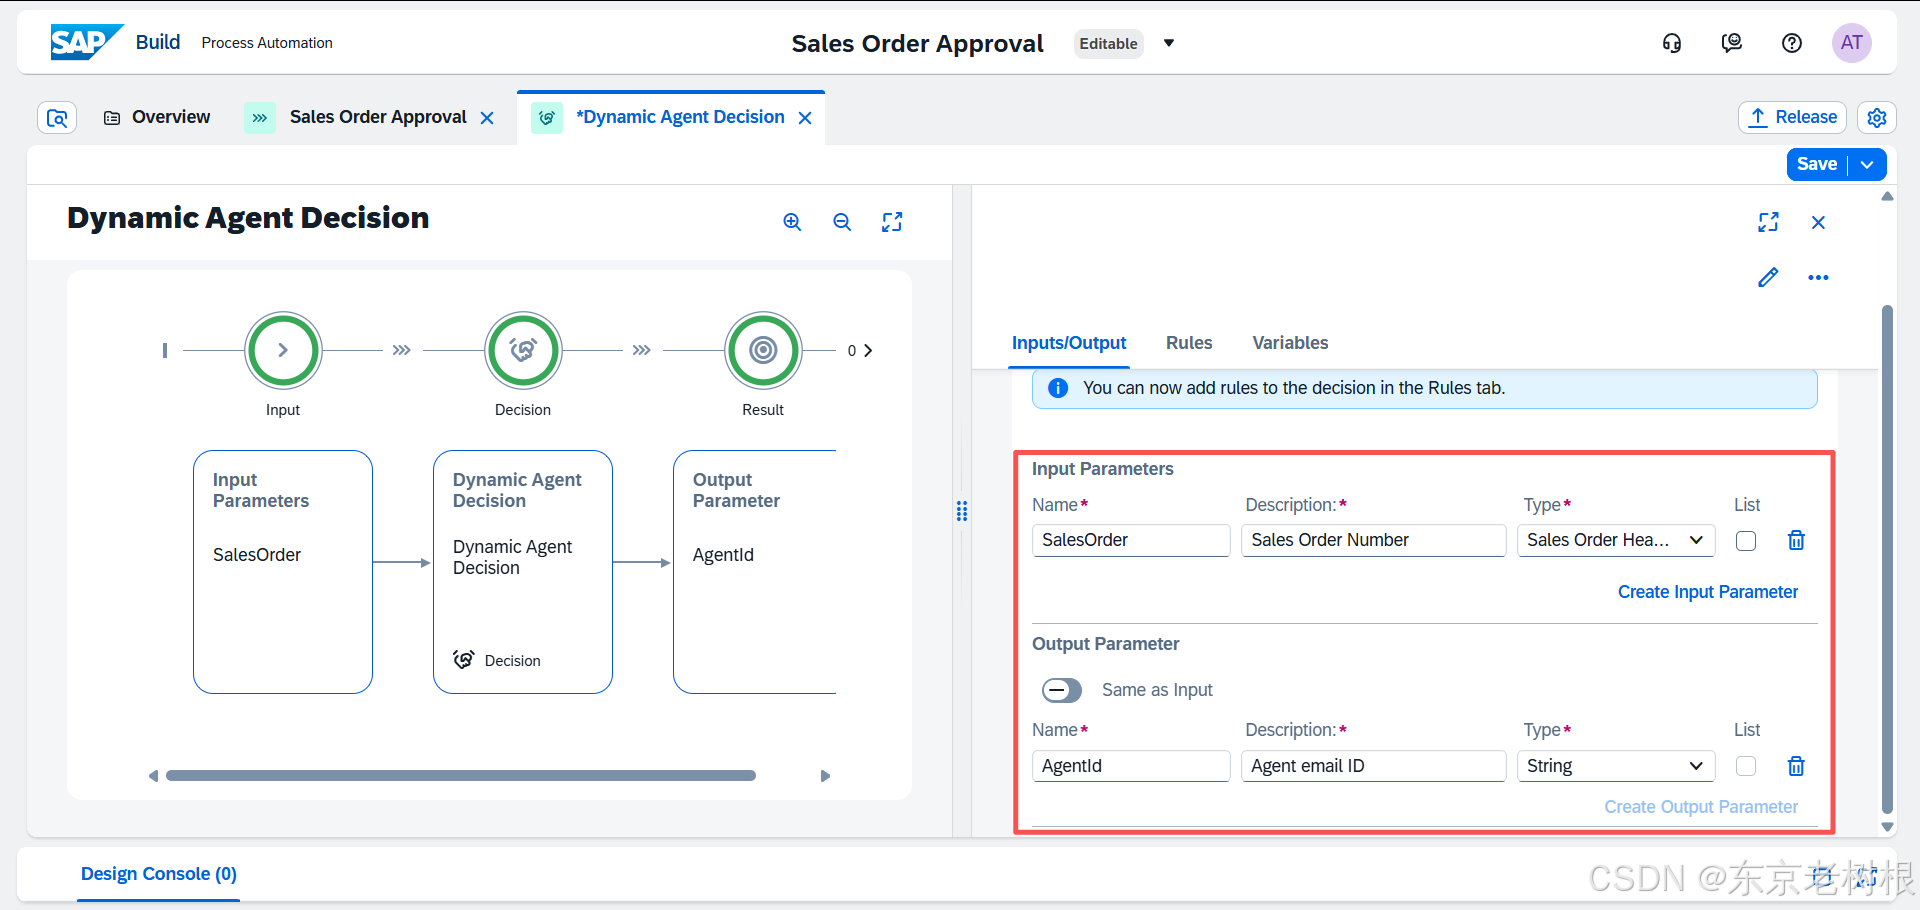Viewport: 1920px width, 910px height.
Task: Expand decision diagram to full screen
Action: coord(892,222)
